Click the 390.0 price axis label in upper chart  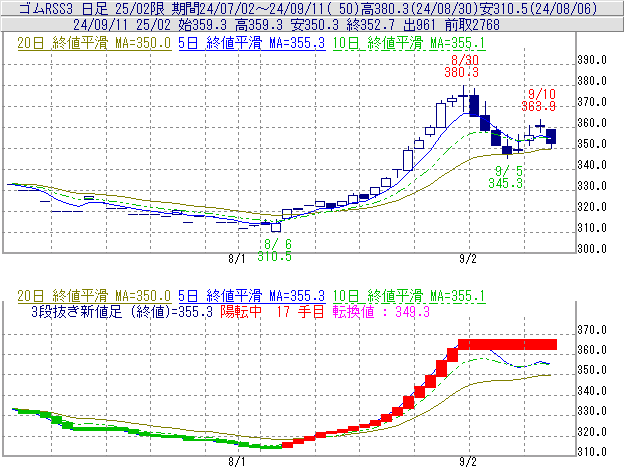(592, 60)
